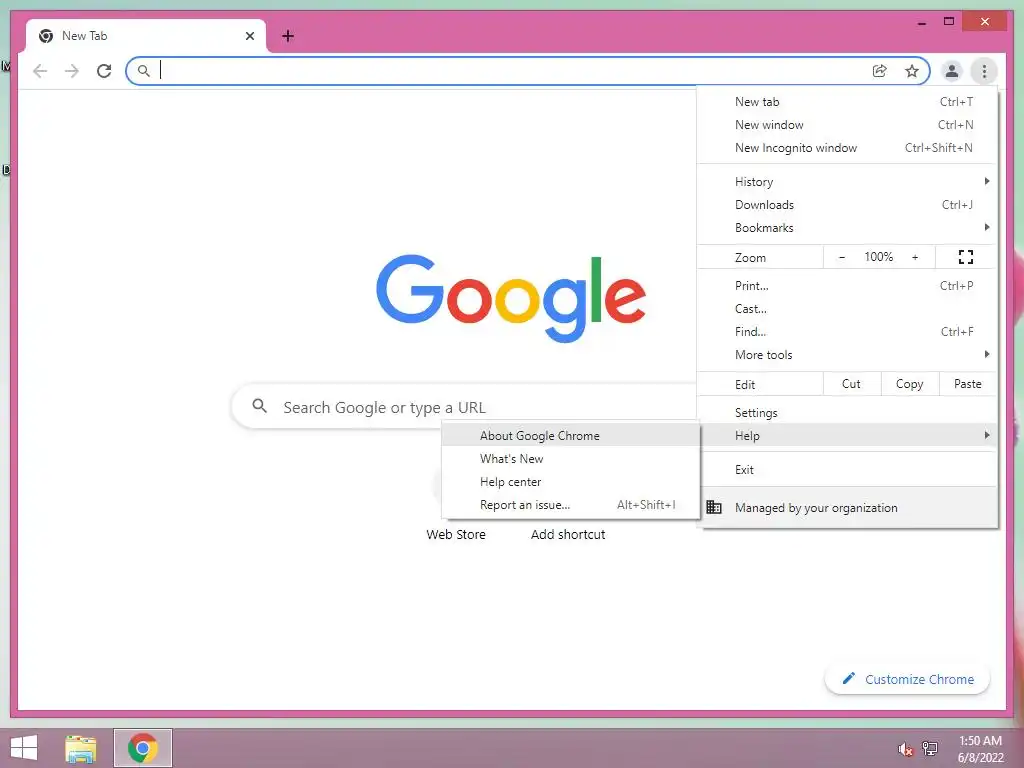Open Downloads from the menu
Image resolution: width=1024 pixels, height=768 pixels.
pos(847,204)
